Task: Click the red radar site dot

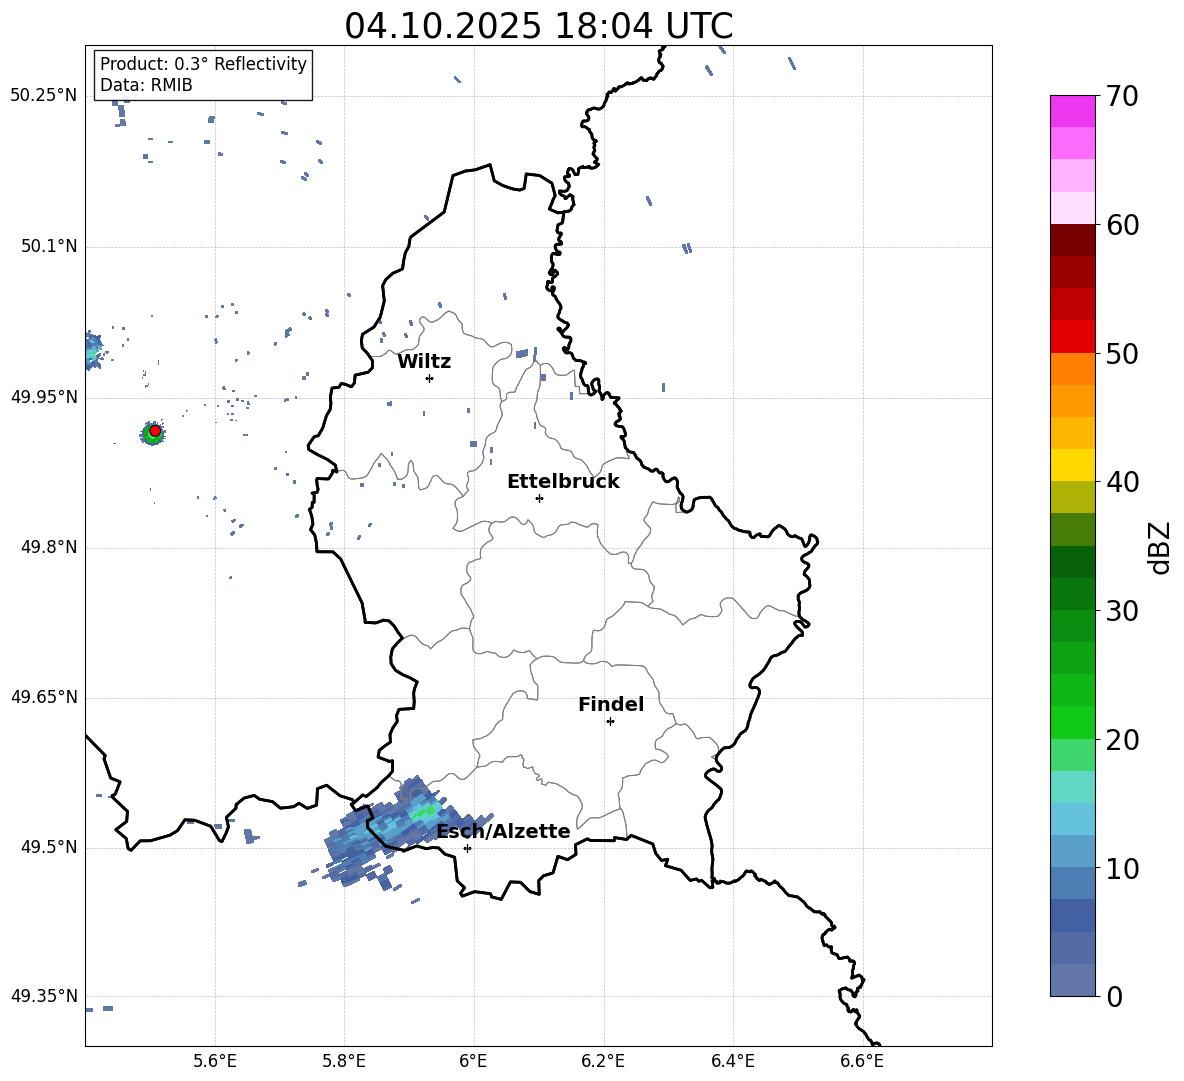Action: click(155, 430)
